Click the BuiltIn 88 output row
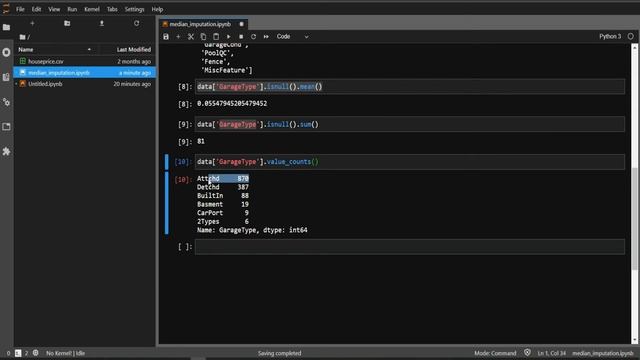 point(223,196)
